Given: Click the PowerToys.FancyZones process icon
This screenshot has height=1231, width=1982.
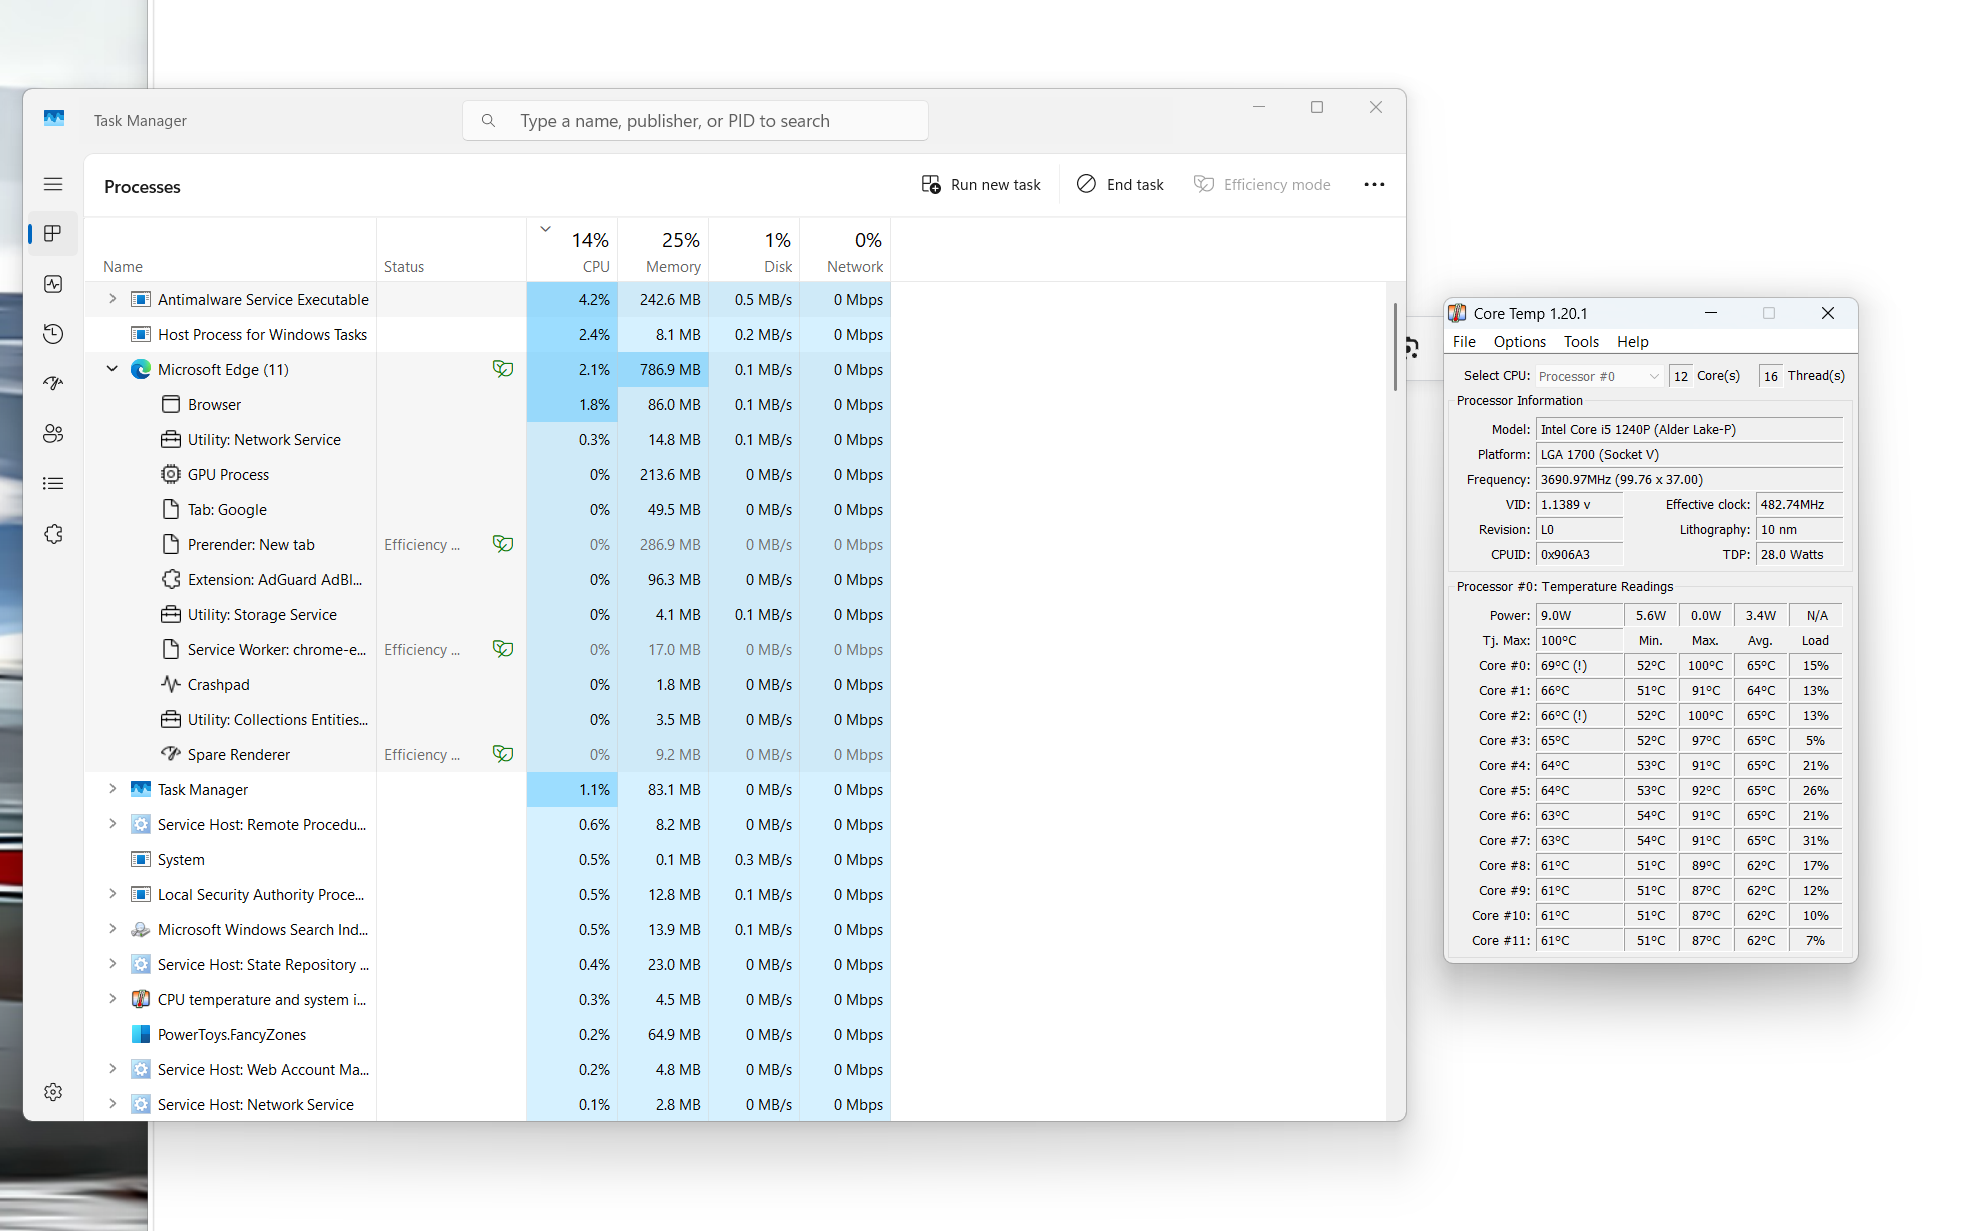Looking at the screenshot, I should click(x=141, y=1034).
